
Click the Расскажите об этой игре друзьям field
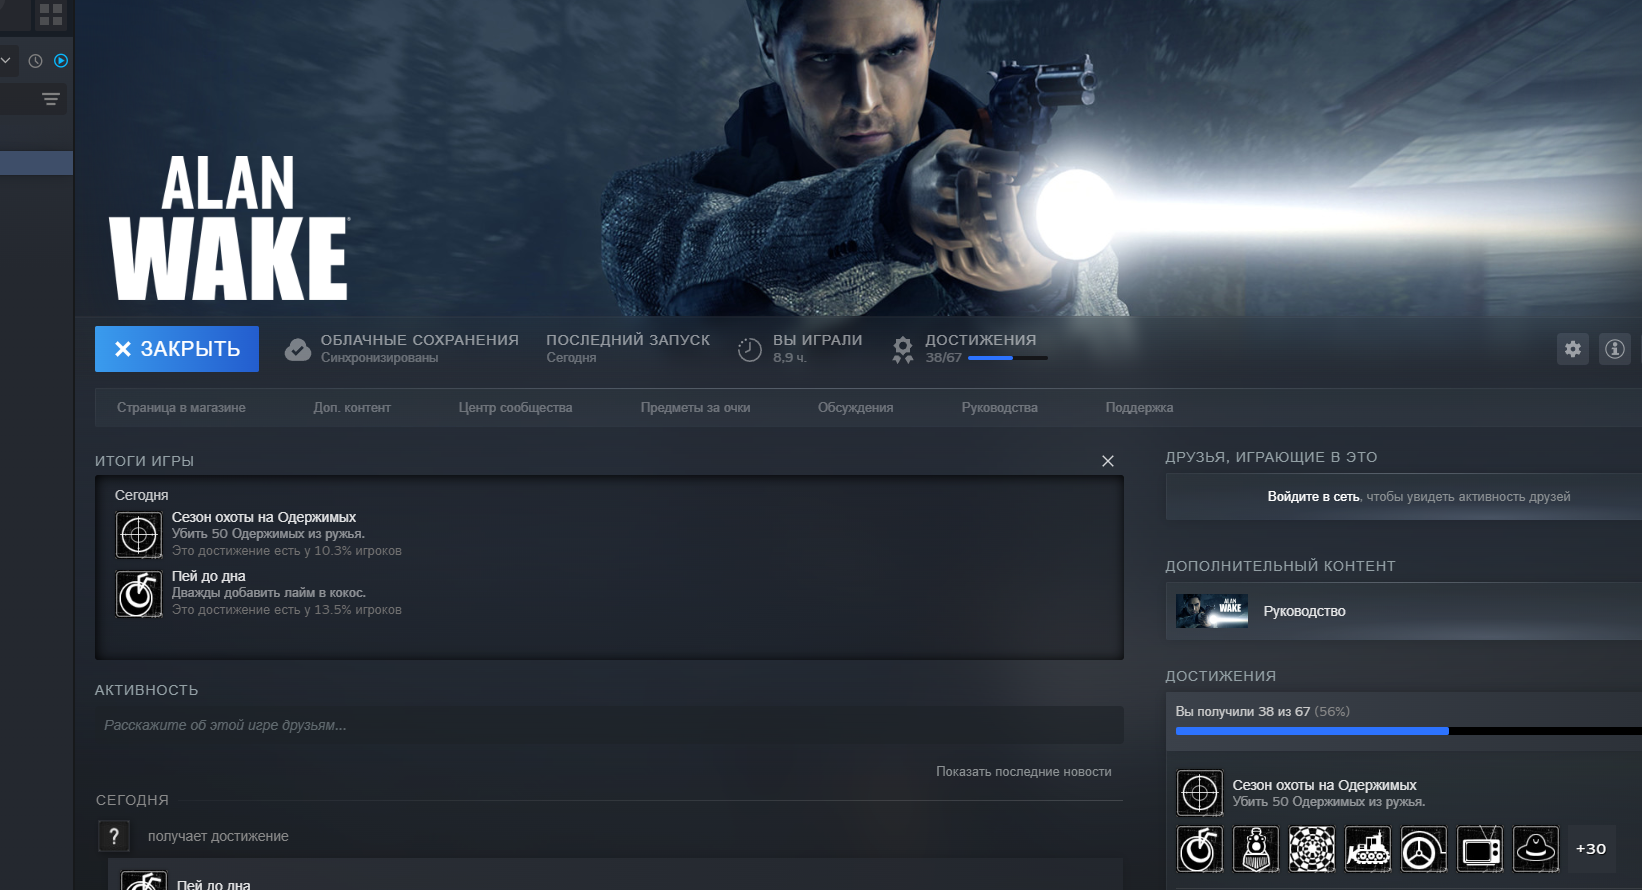tap(609, 725)
